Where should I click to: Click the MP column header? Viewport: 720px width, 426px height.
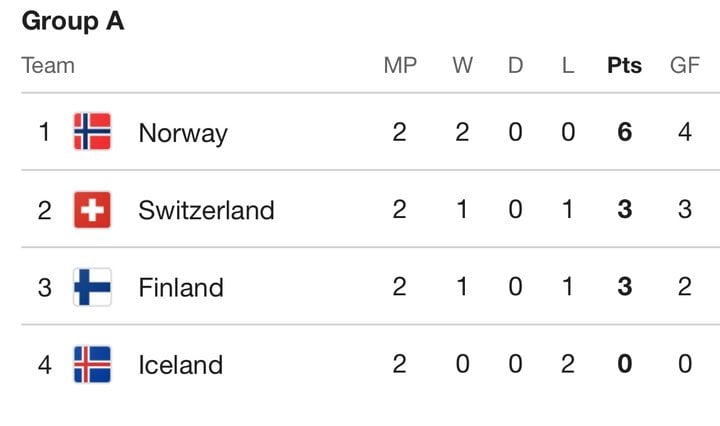point(400,65)
